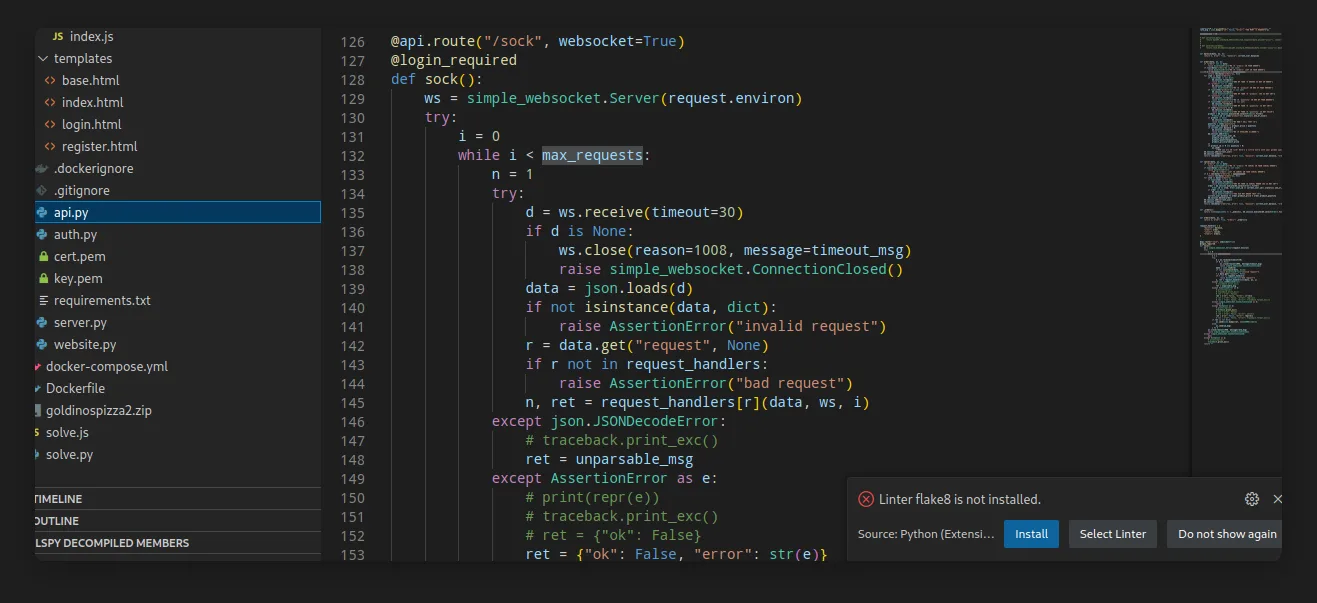Click the red error icon in notification
This screenshot has height=603, width=1317.
(866, 499)
